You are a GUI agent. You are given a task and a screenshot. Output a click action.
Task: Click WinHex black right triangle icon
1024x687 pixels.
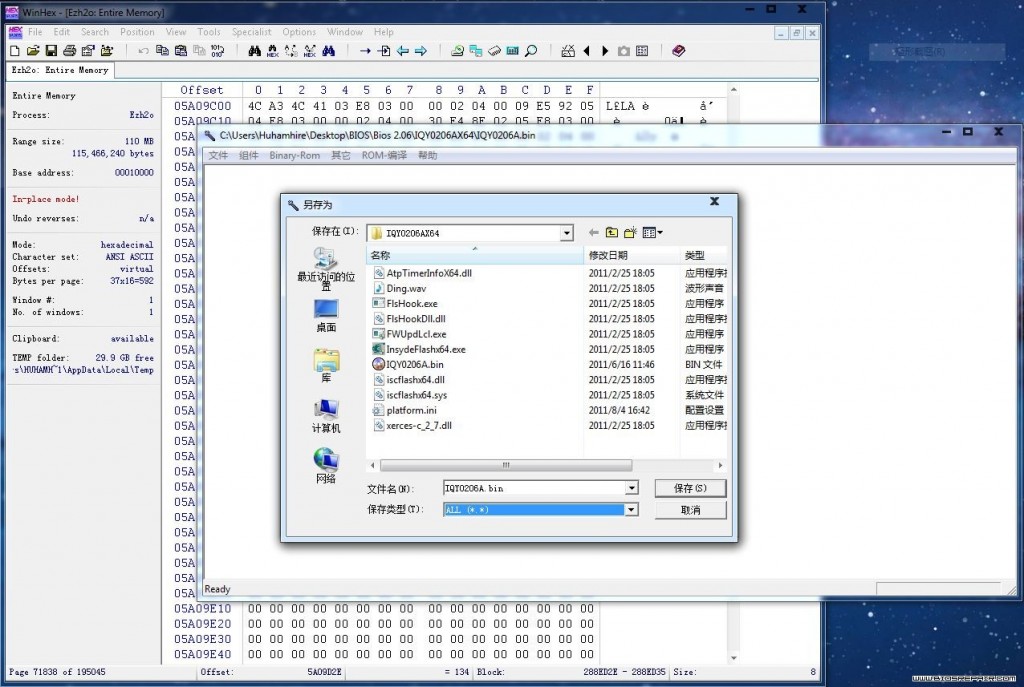point(605,50)
